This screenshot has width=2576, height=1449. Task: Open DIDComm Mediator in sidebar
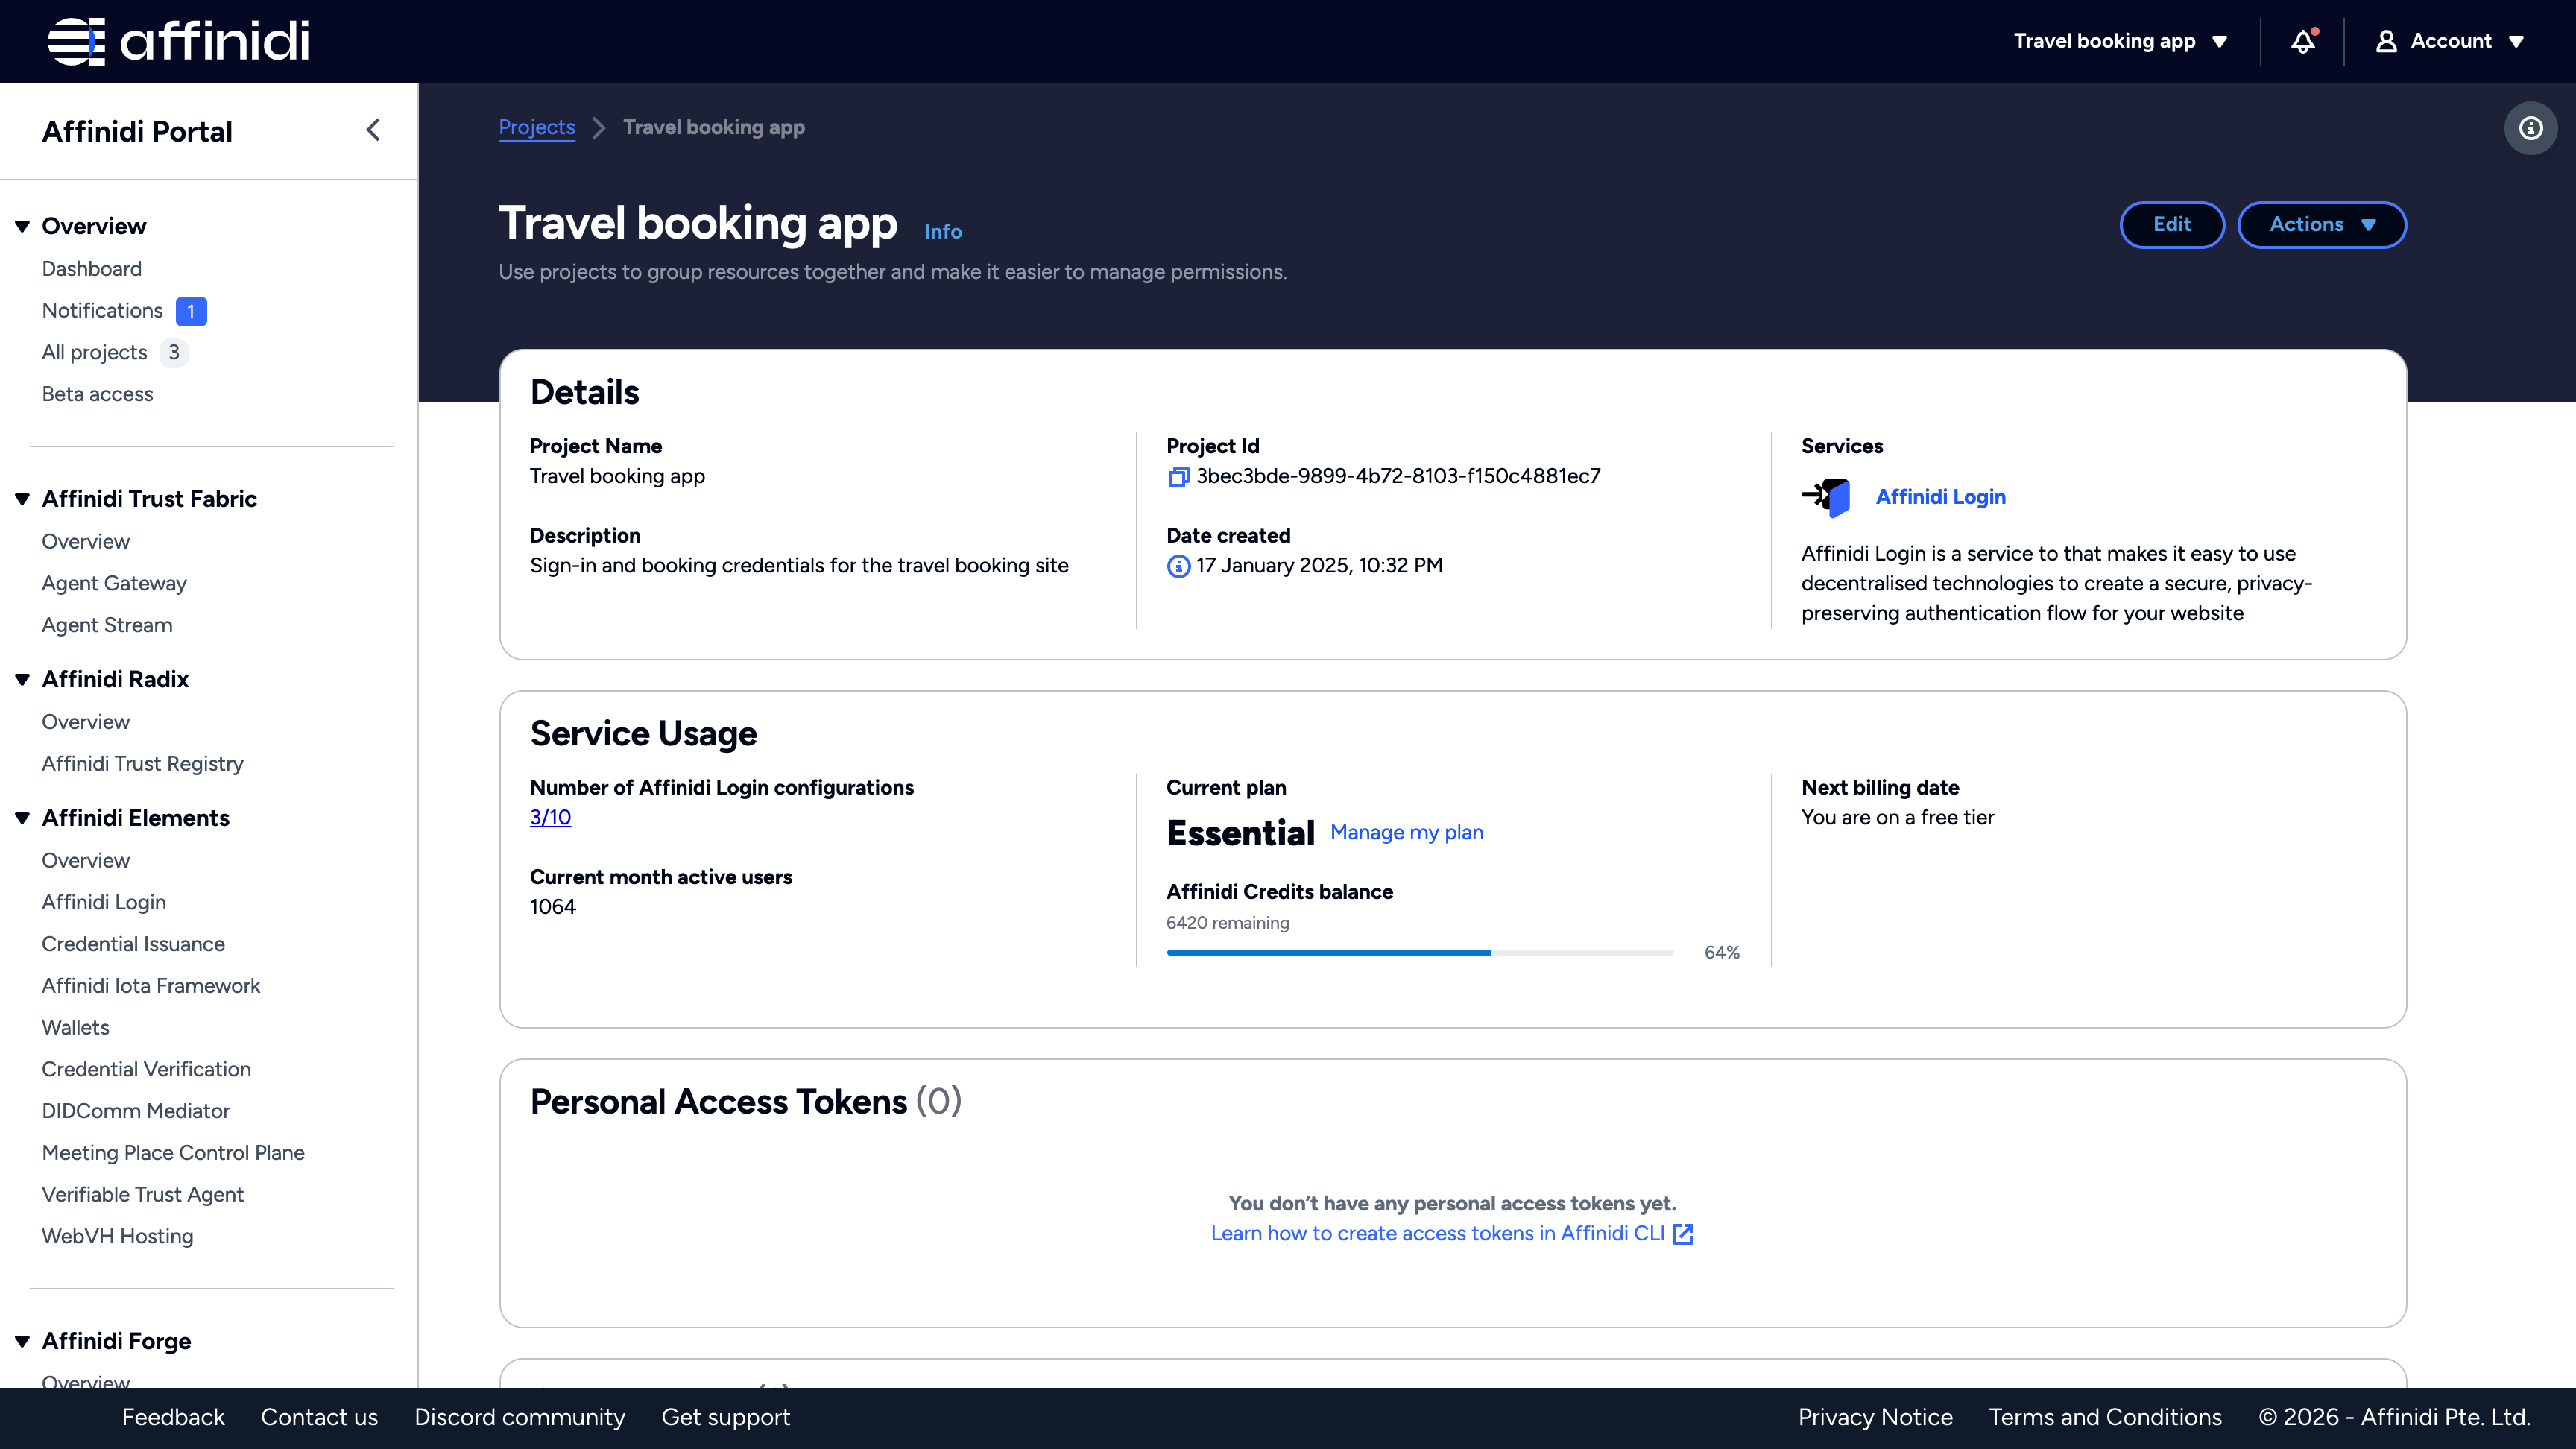136,1111
